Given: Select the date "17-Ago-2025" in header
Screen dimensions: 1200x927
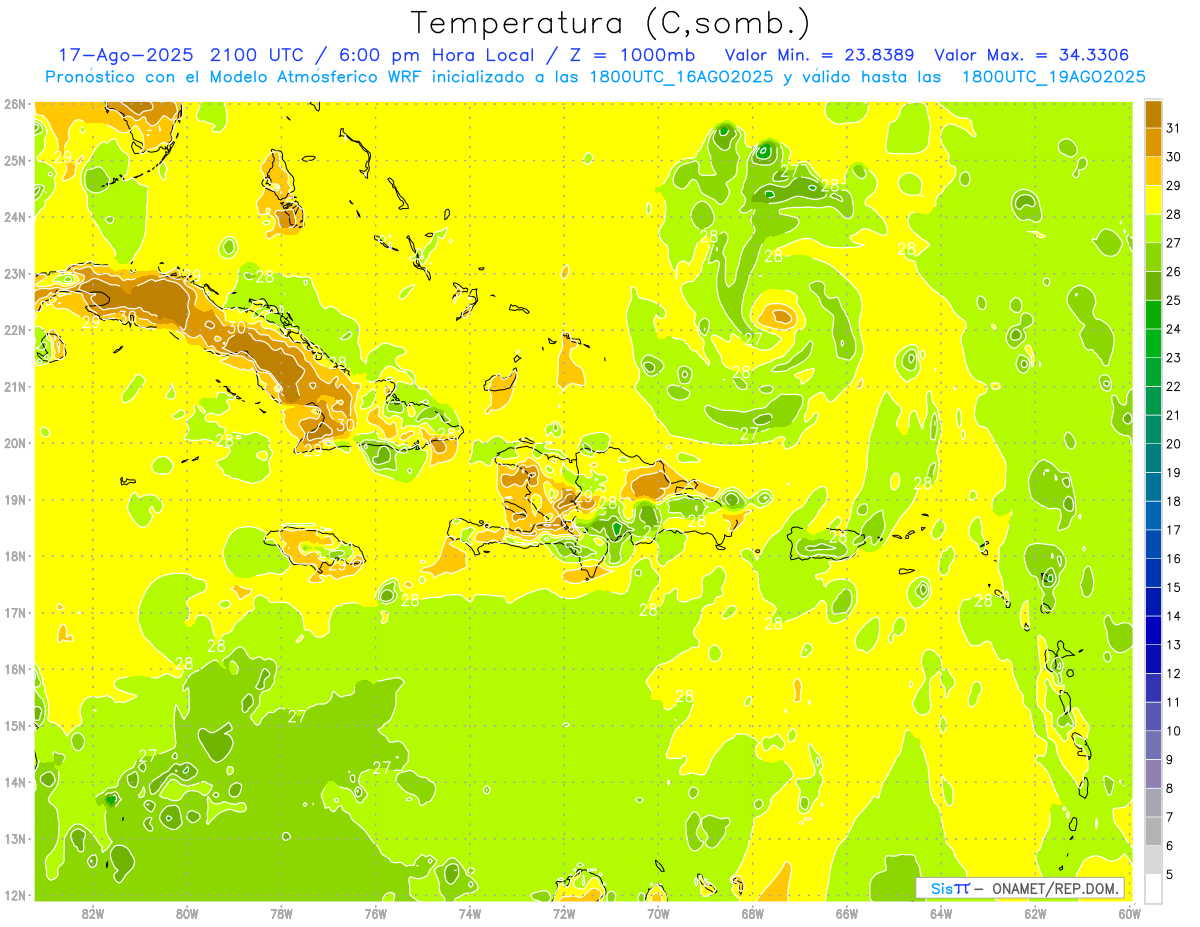Looking at the screenshot, I should (x=126, y=55).
